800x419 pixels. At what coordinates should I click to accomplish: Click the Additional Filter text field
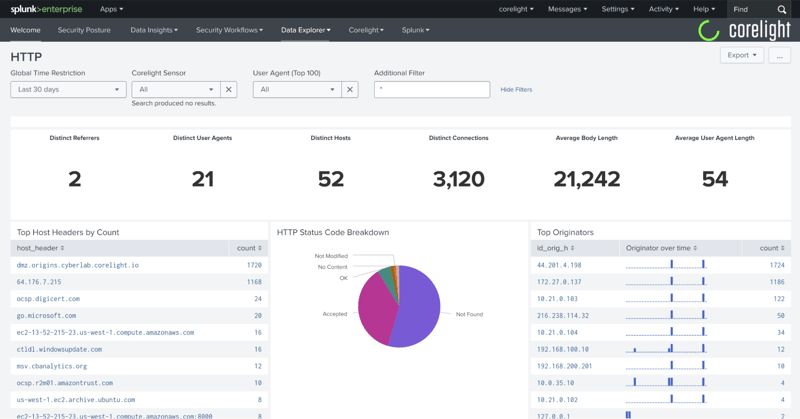[432, 90]
